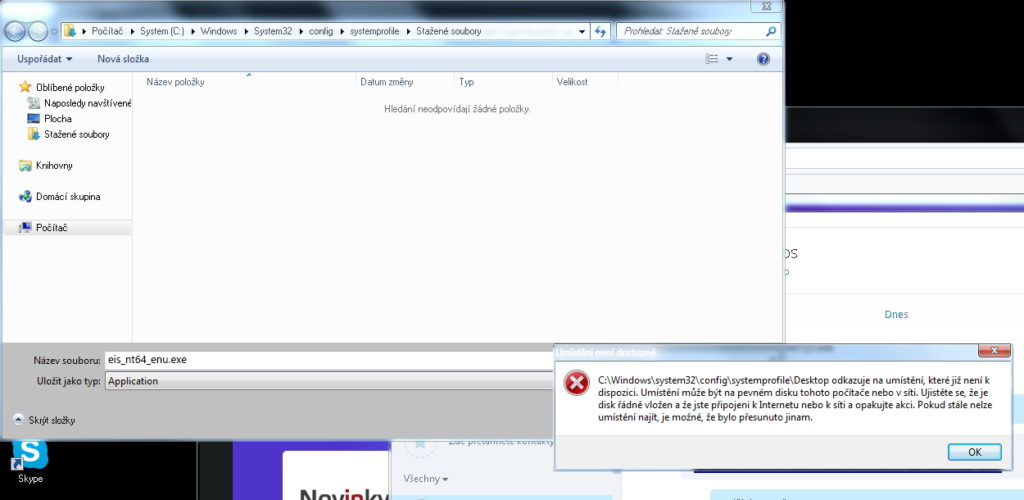The height and width of the screenshot is (500, 1024).
Task: Click the Prohledat: Stažené soubory search field
Action: coord(691,31)
